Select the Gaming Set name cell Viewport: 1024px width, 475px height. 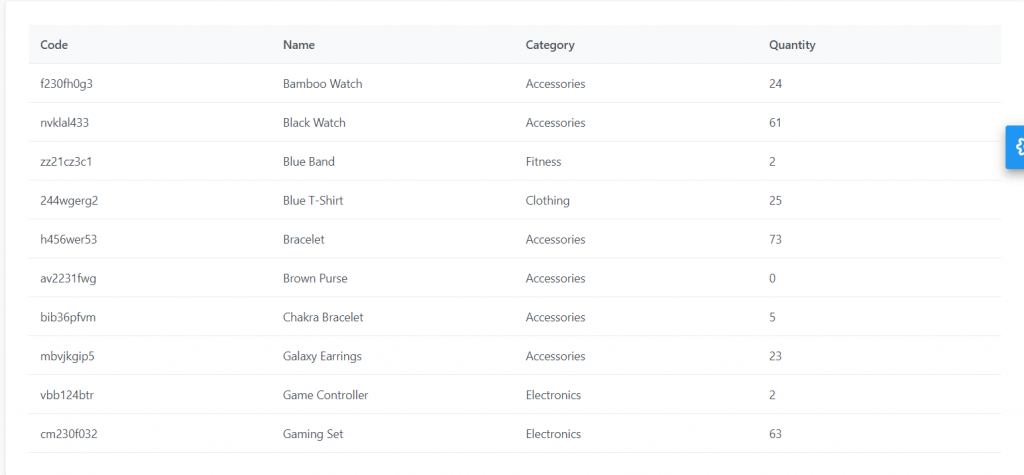313,434
